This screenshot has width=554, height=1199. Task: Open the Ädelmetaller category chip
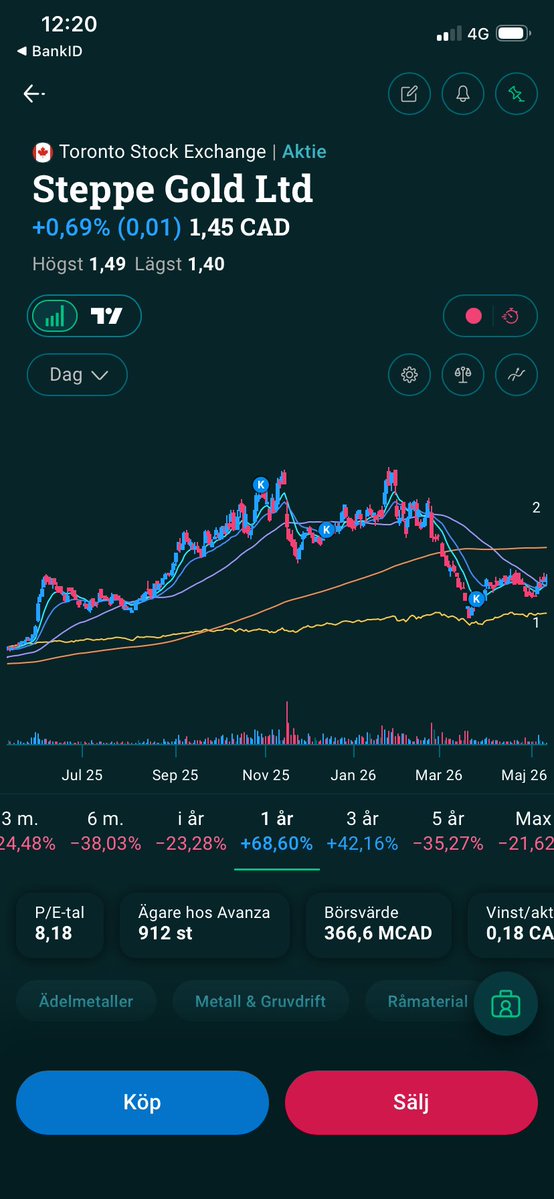86,1001
